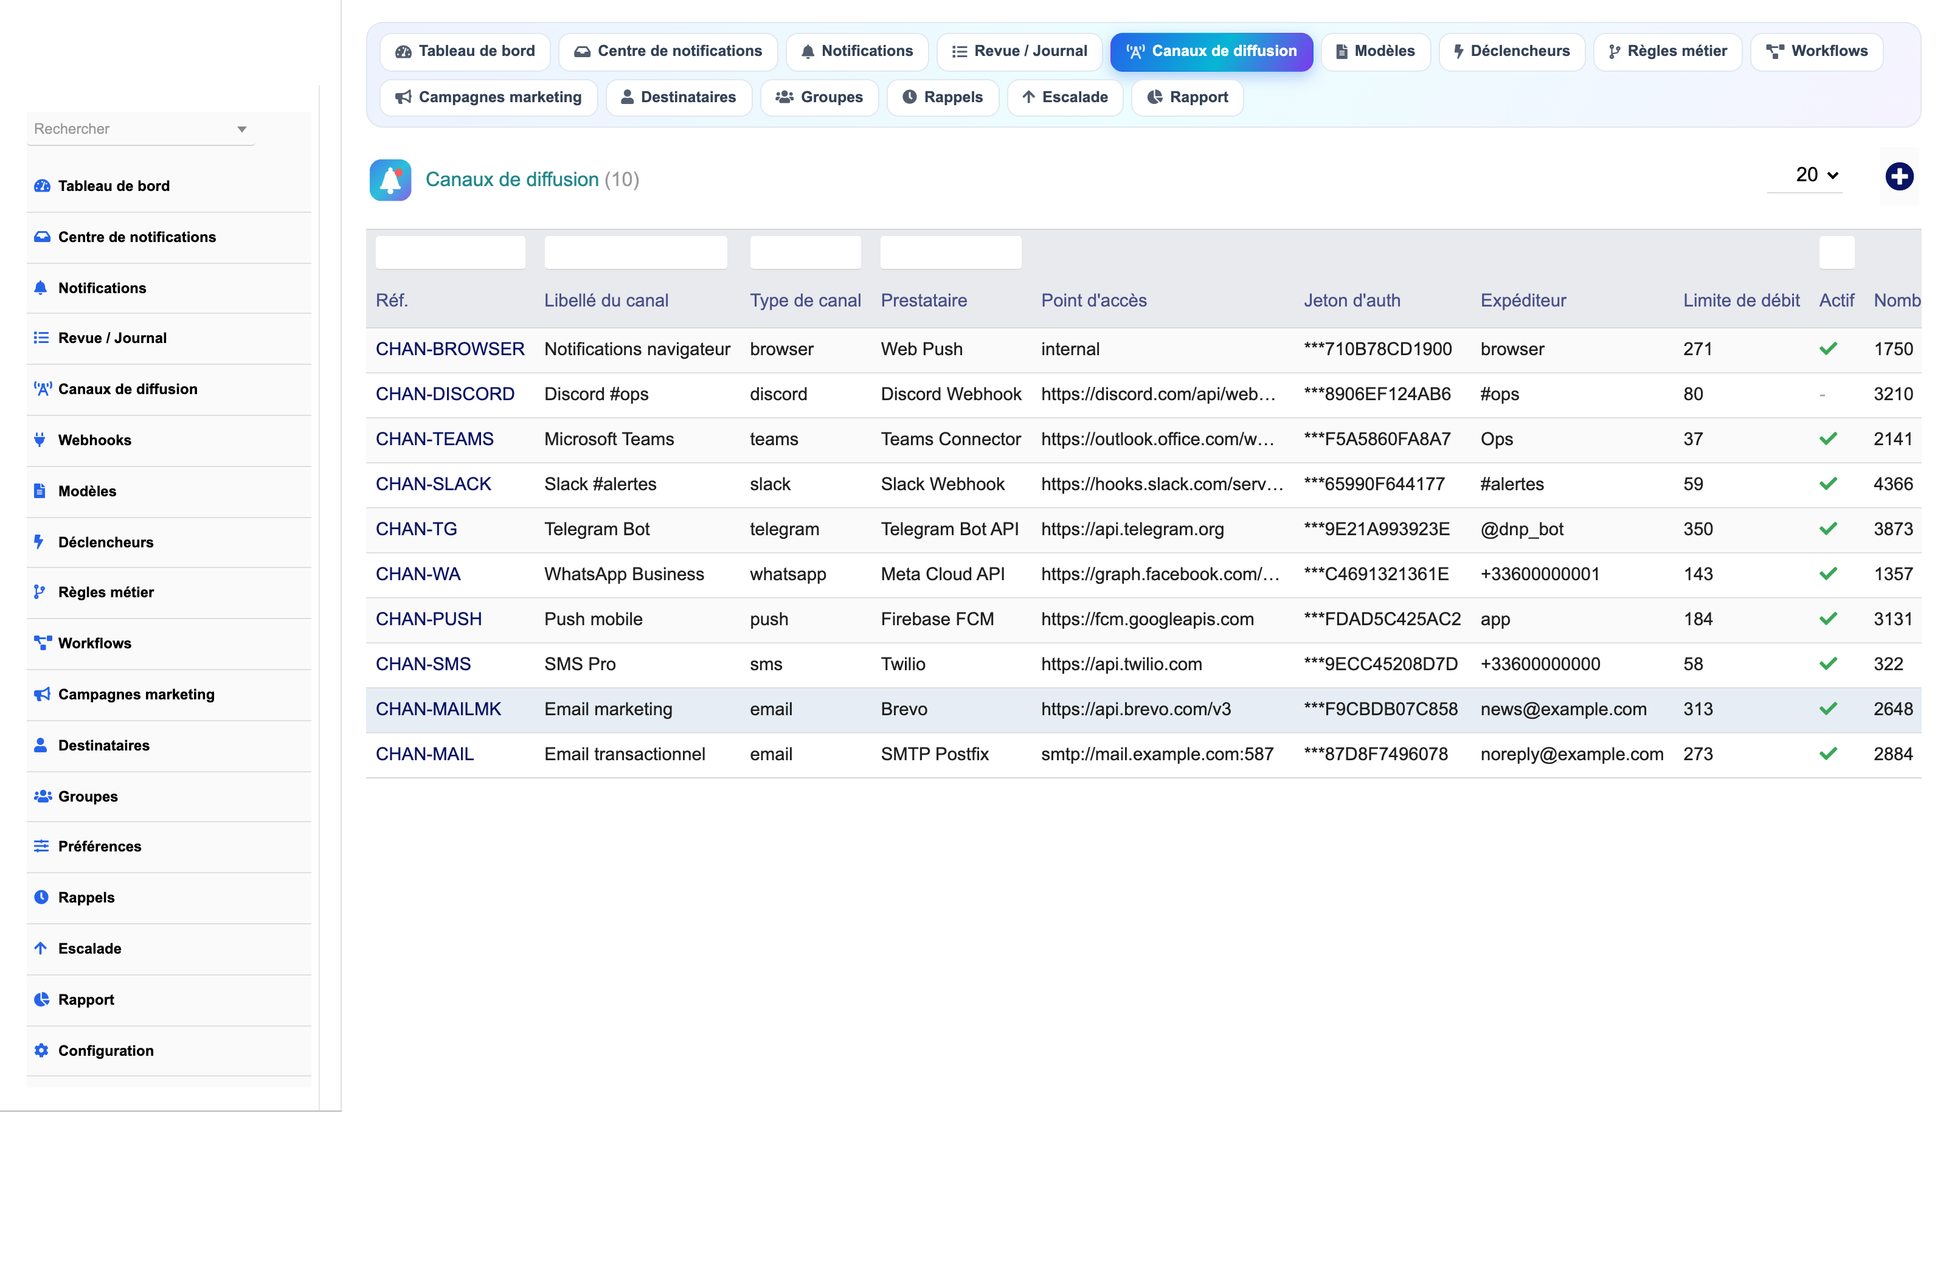This screenshot has height=1265, width=1946.
Task: Click the Webhooks plug icon in sidebar
Action: pyautogui.click(x=40, y=440)
